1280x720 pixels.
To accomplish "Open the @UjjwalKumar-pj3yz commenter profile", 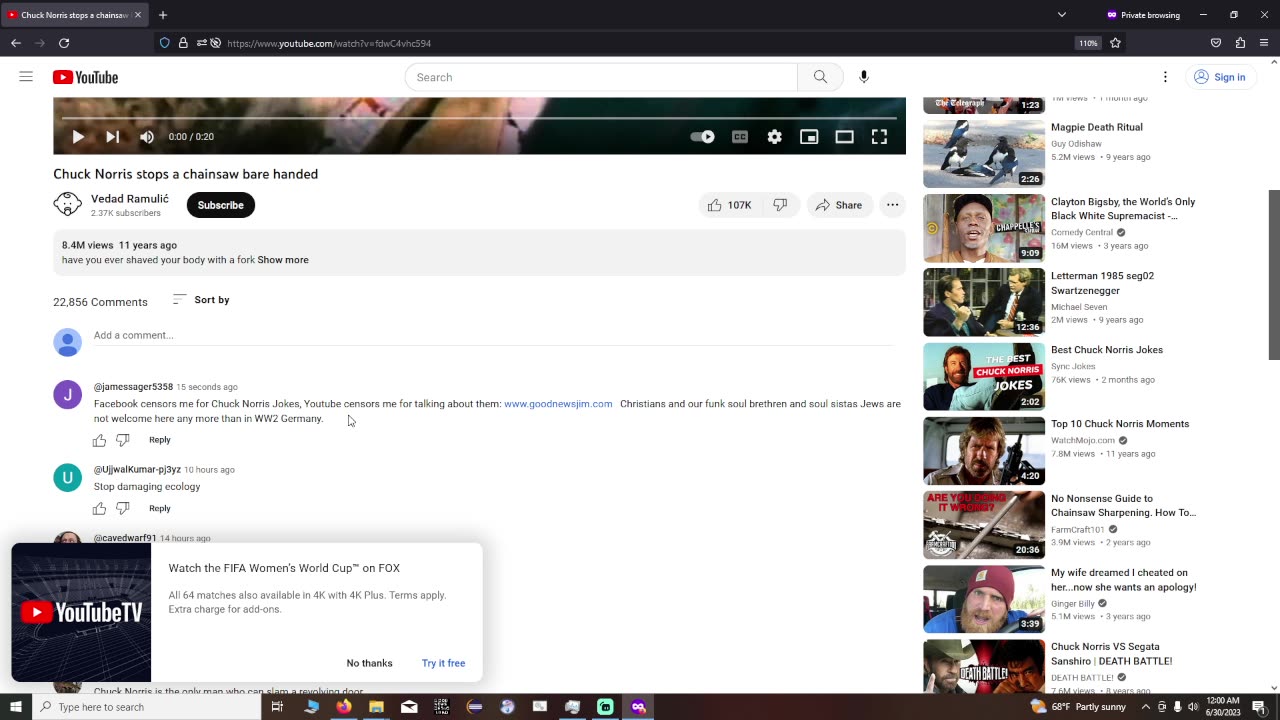I will coord(137,470).
